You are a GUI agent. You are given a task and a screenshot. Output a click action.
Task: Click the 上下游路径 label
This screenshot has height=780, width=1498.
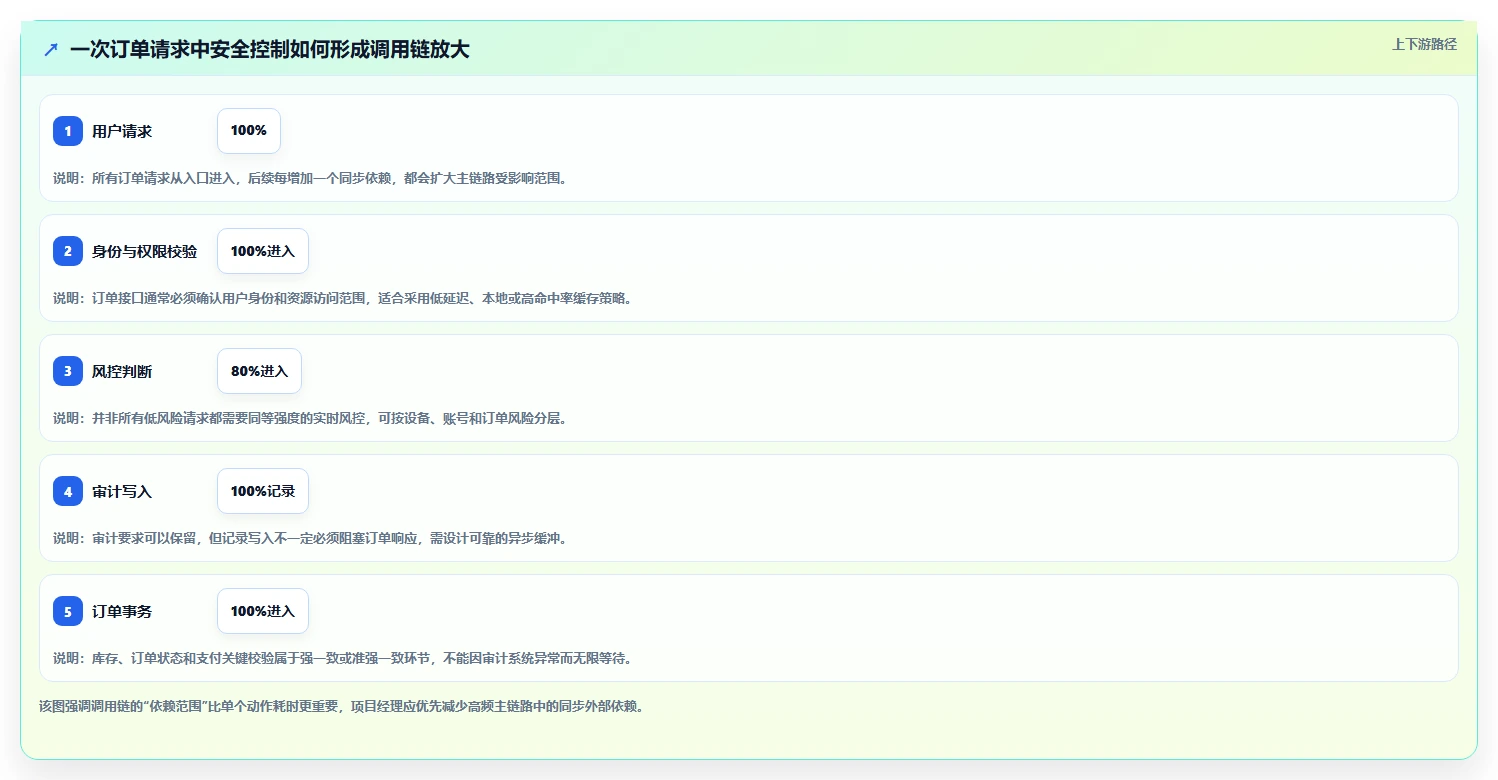(x=1424, y=44)
